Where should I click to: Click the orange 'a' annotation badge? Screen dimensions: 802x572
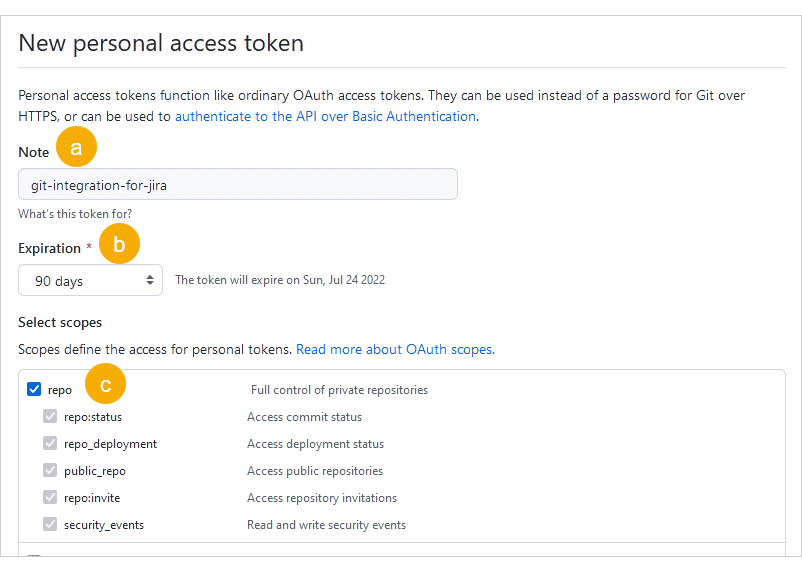point(76,149)
